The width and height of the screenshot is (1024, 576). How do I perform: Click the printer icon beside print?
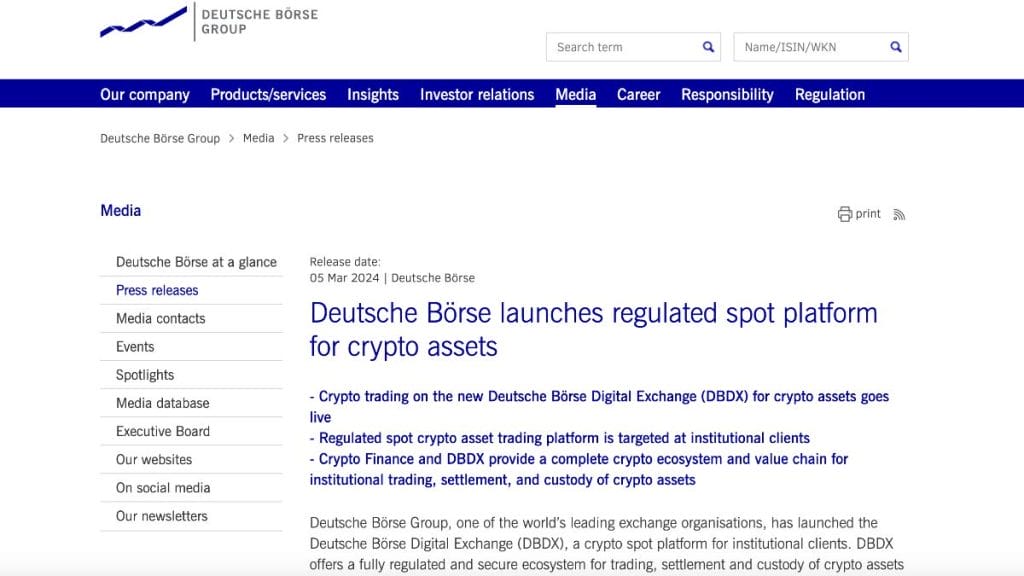coord(844,214)
